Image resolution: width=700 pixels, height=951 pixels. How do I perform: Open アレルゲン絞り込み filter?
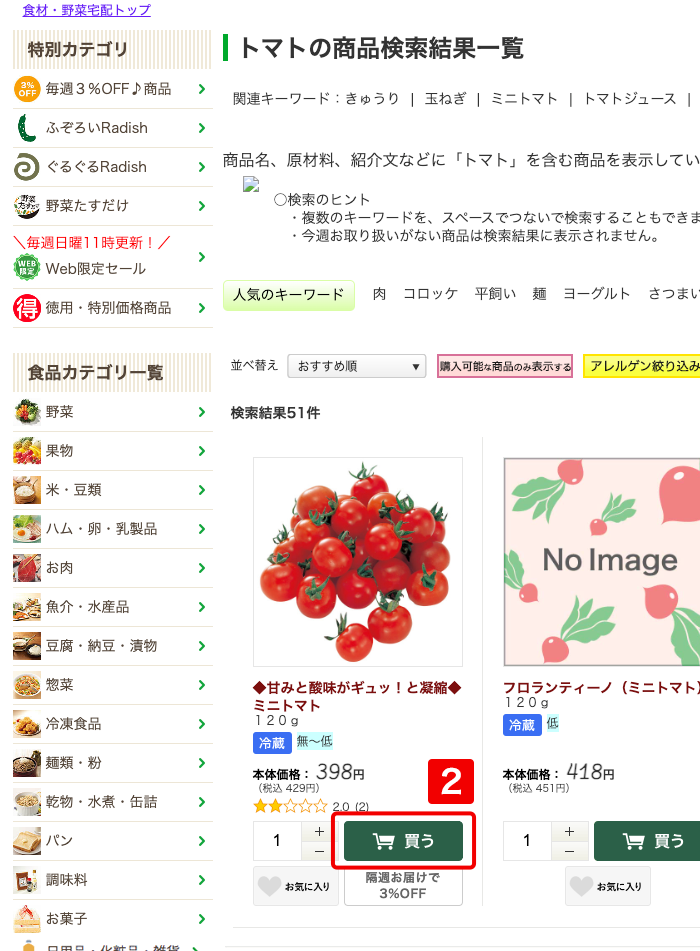(x=642, y=366)
